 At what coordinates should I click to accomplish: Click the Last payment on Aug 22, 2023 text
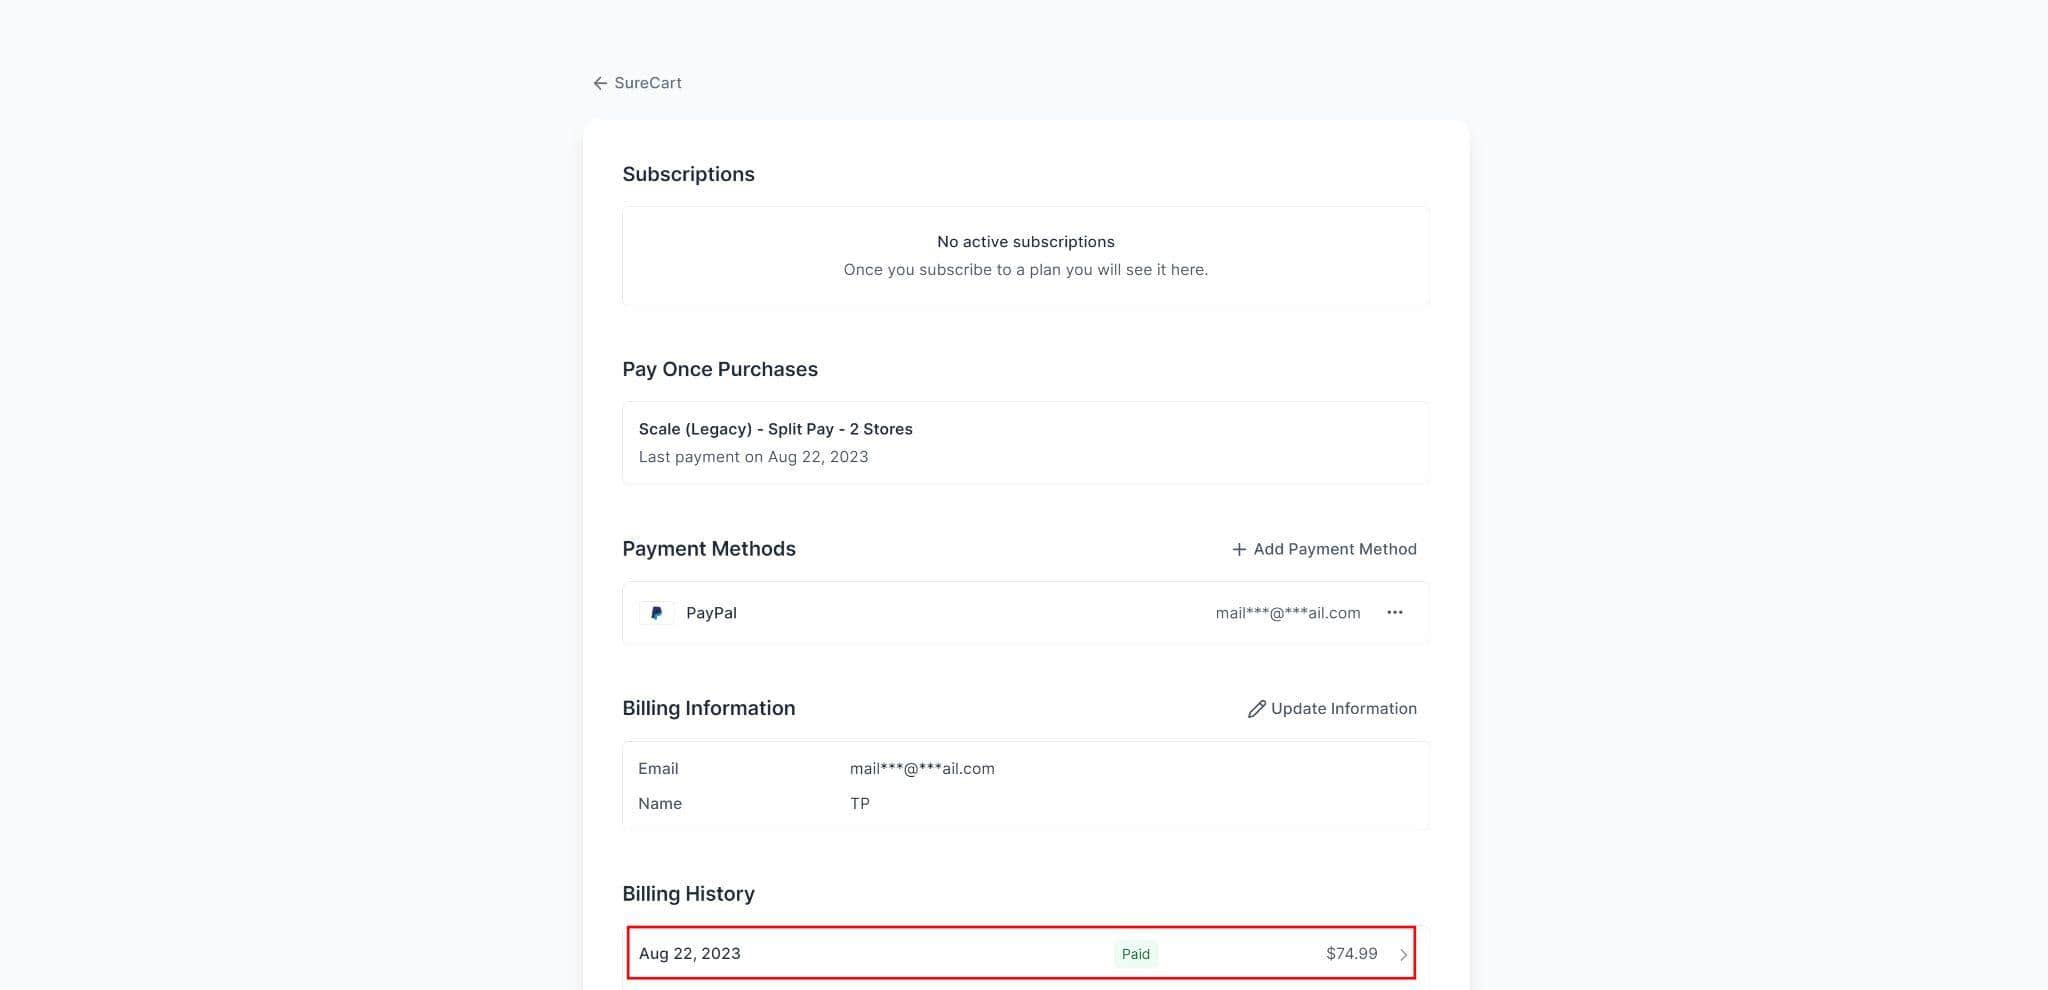point(753,457)
